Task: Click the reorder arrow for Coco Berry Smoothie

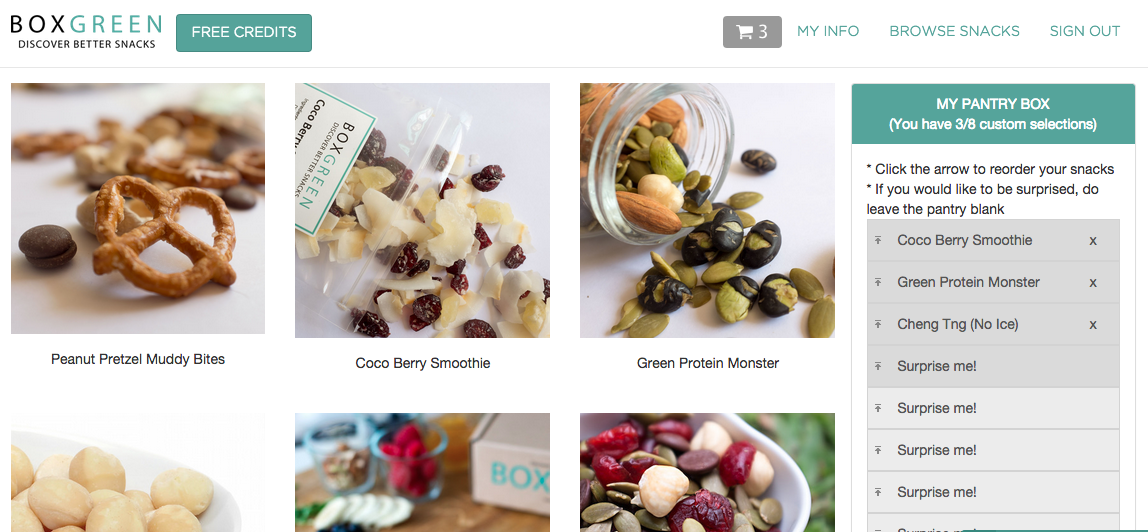Action: (x=877, y=240)
